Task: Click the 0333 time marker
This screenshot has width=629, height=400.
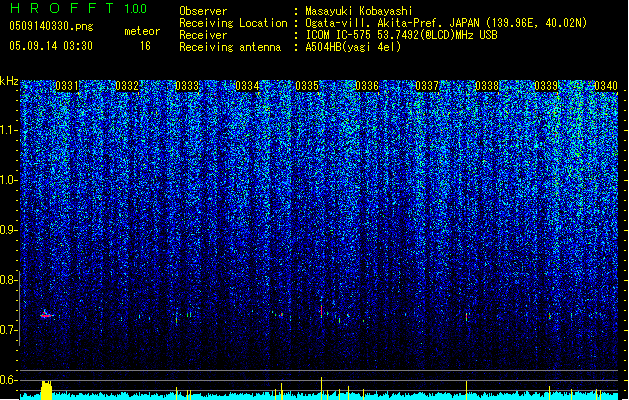Action: (x=187, y=86)
